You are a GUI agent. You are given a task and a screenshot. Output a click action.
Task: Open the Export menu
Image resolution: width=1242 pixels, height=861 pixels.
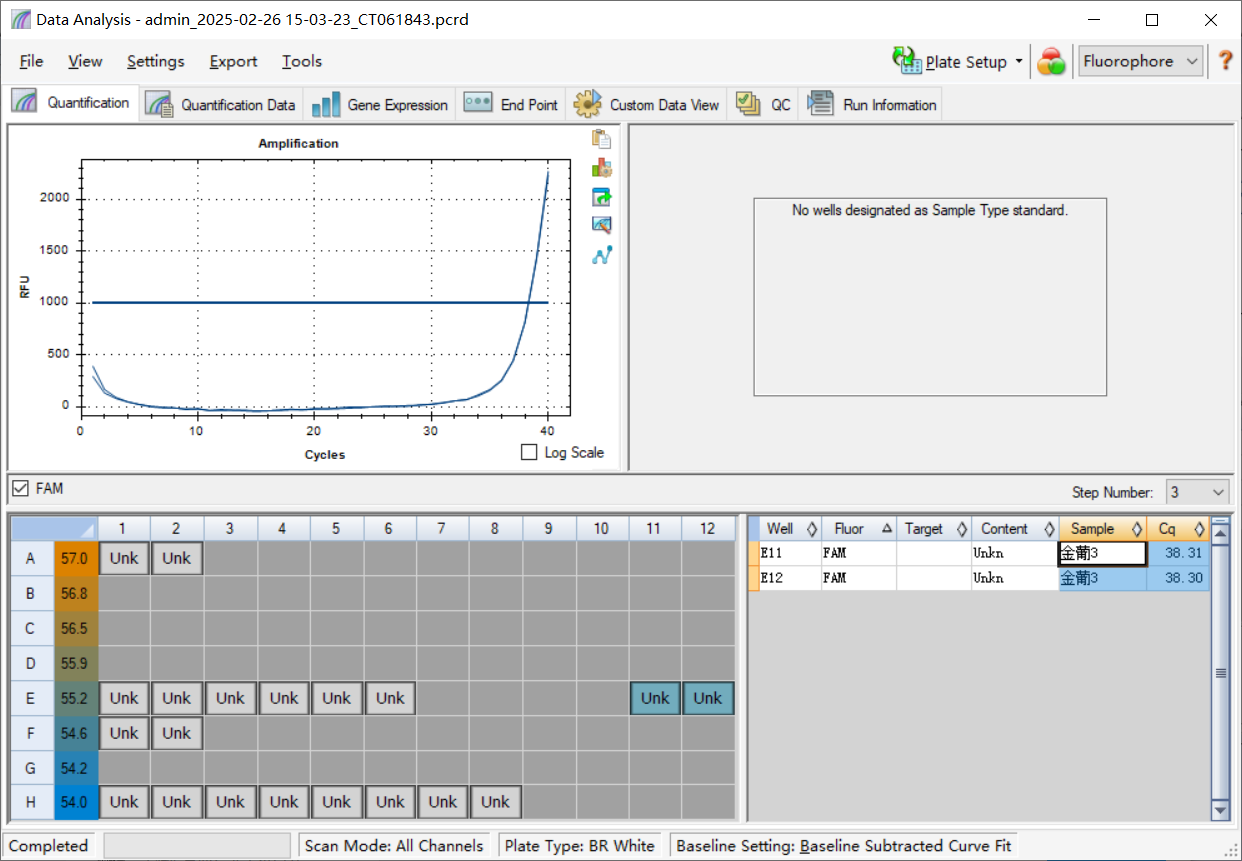pos(233,61)
